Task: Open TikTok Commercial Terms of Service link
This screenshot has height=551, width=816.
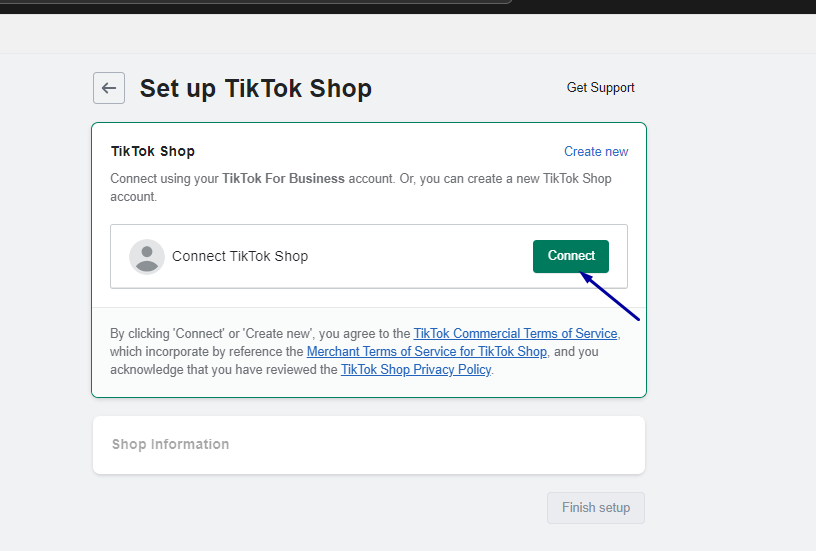Action: click(x=515, y=333)
